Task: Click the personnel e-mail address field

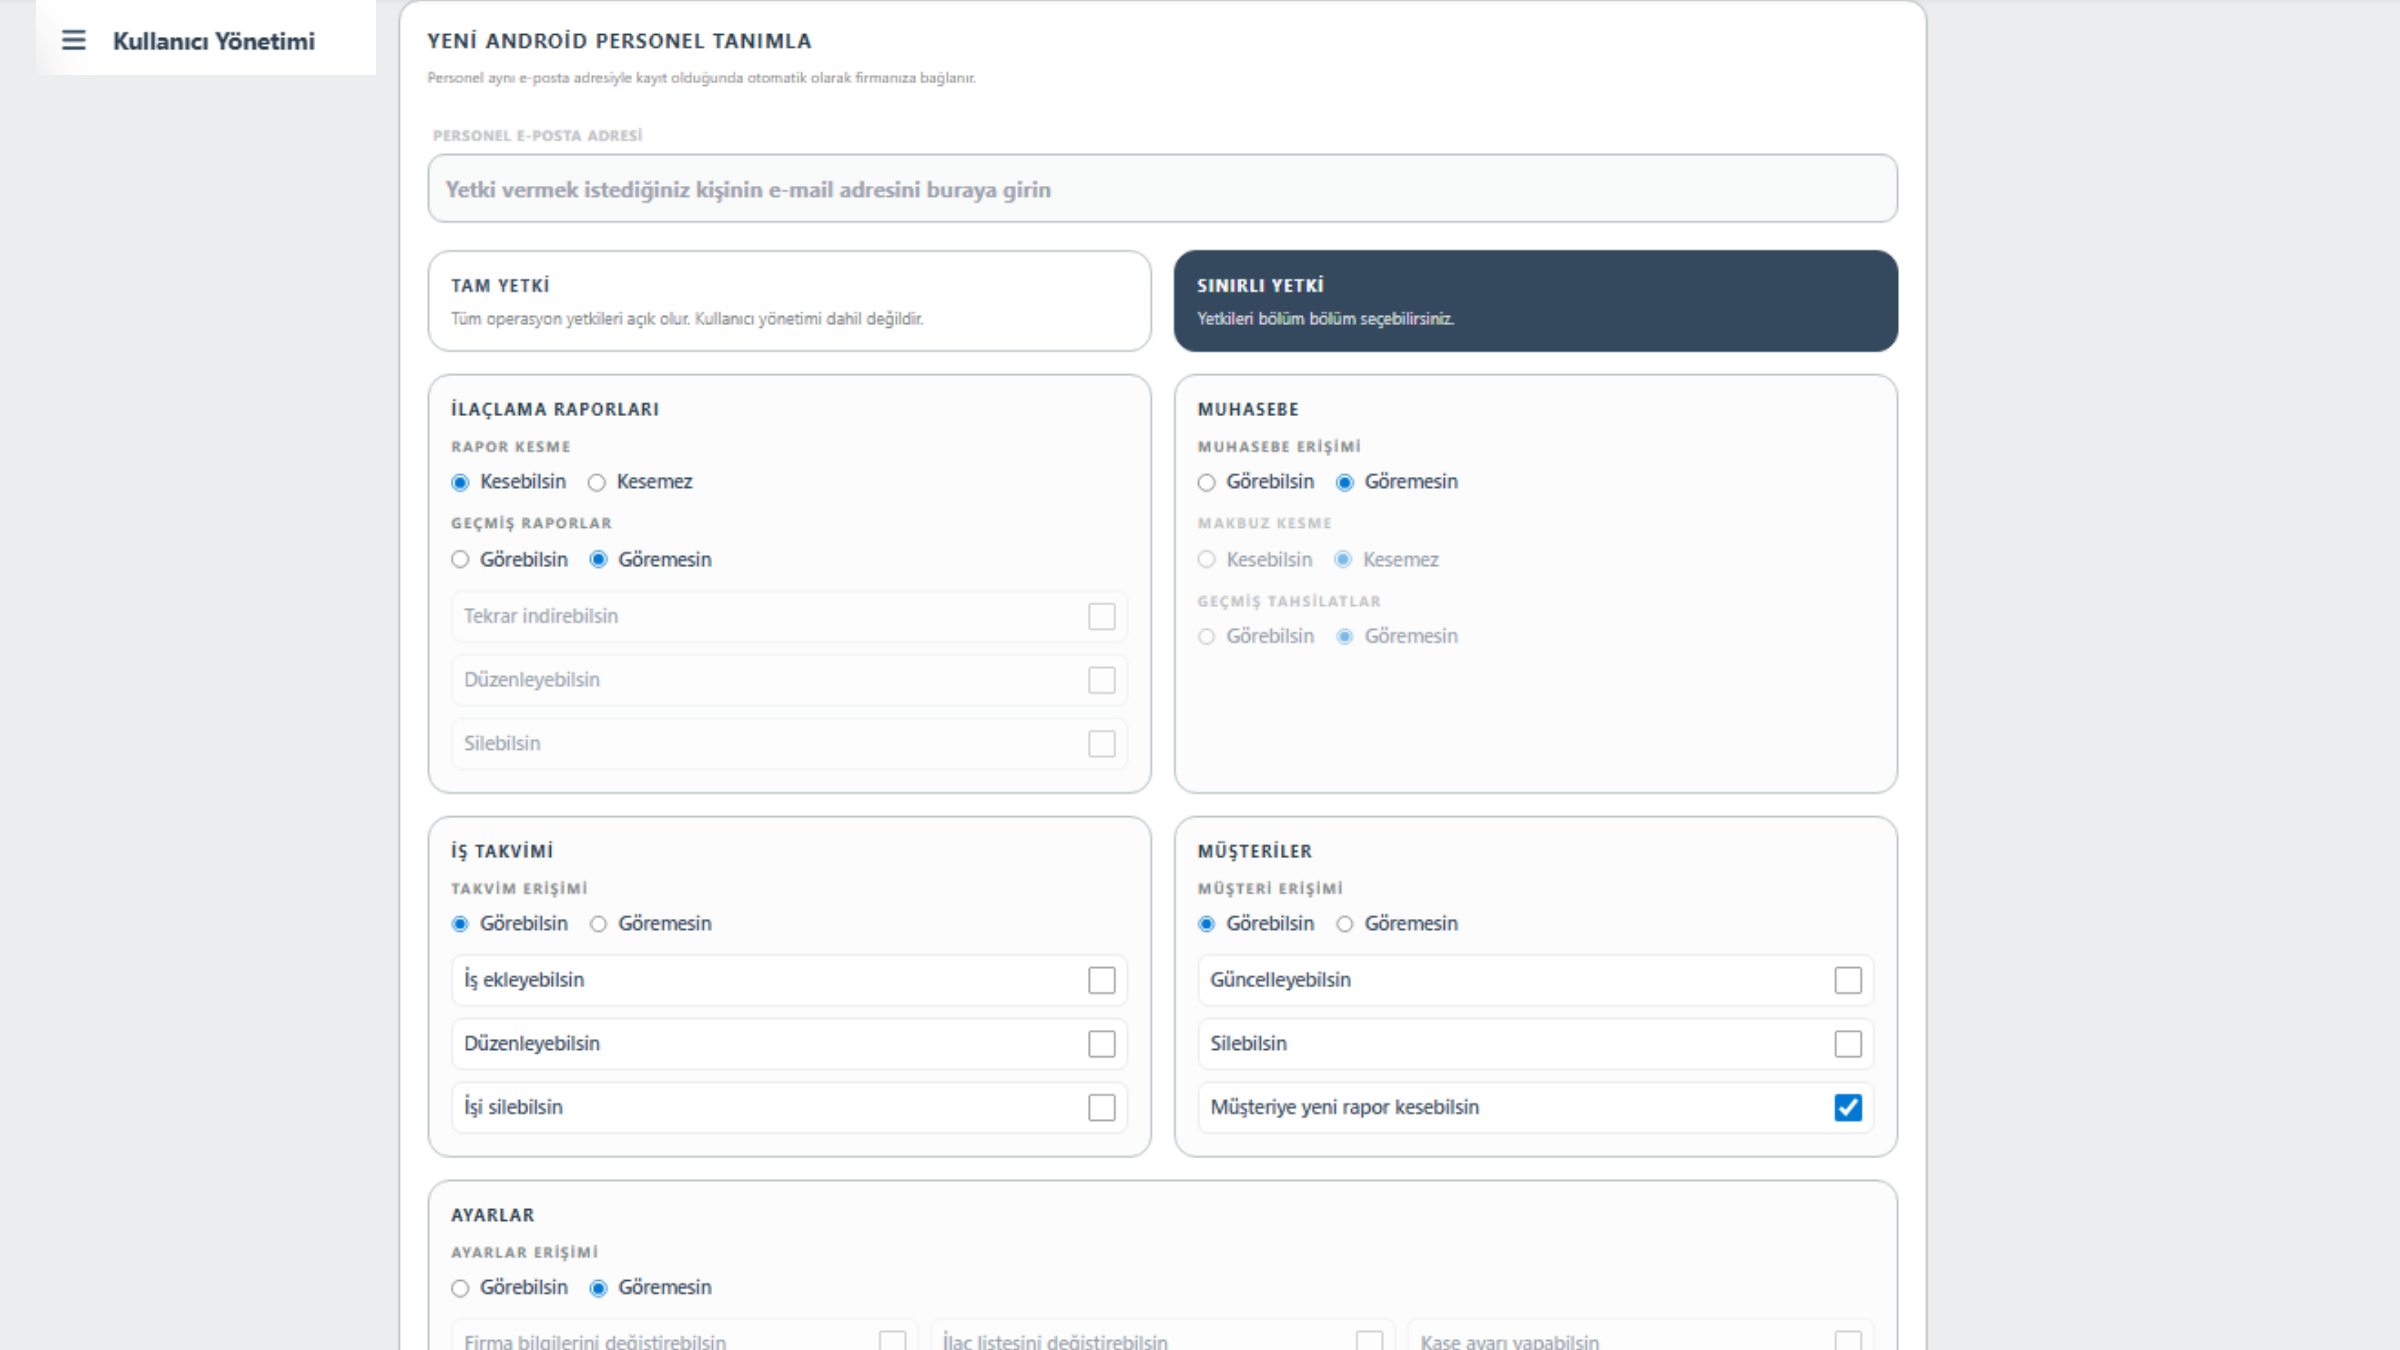Action: tap(1162, 189)
